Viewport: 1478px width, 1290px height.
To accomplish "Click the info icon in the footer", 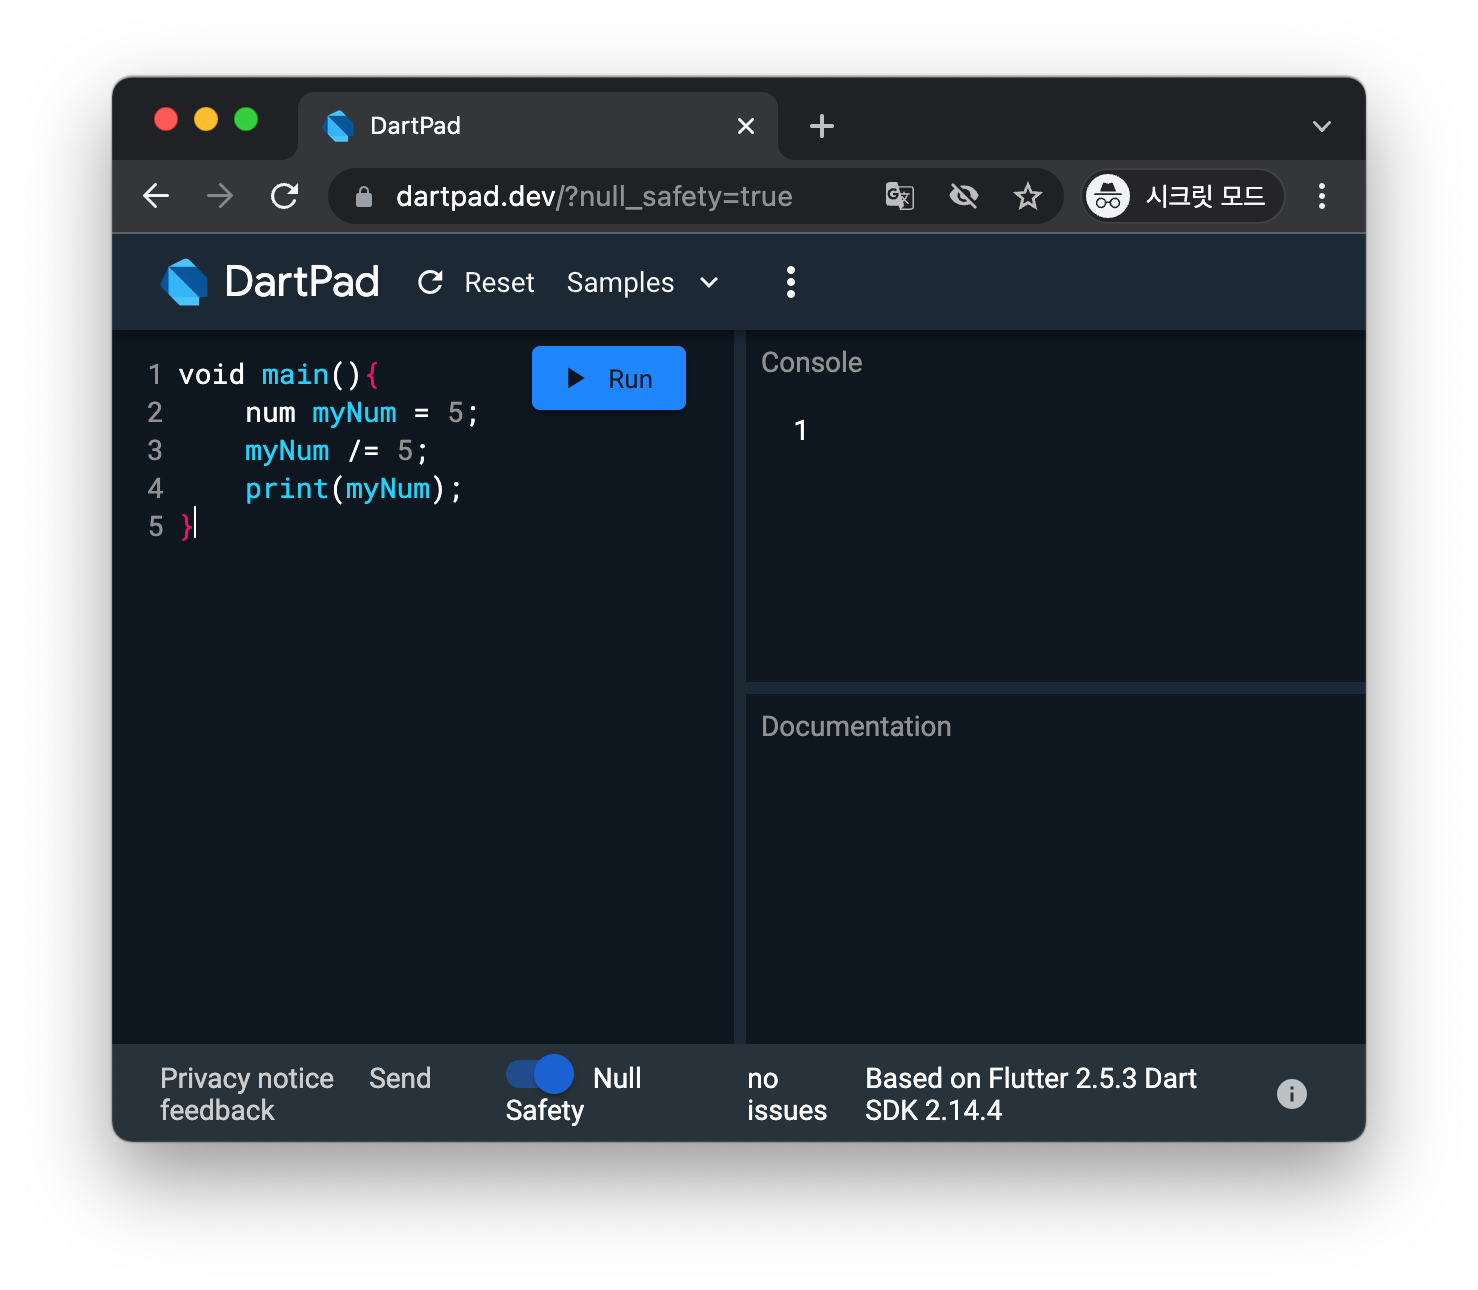I will [1292, 1094].
